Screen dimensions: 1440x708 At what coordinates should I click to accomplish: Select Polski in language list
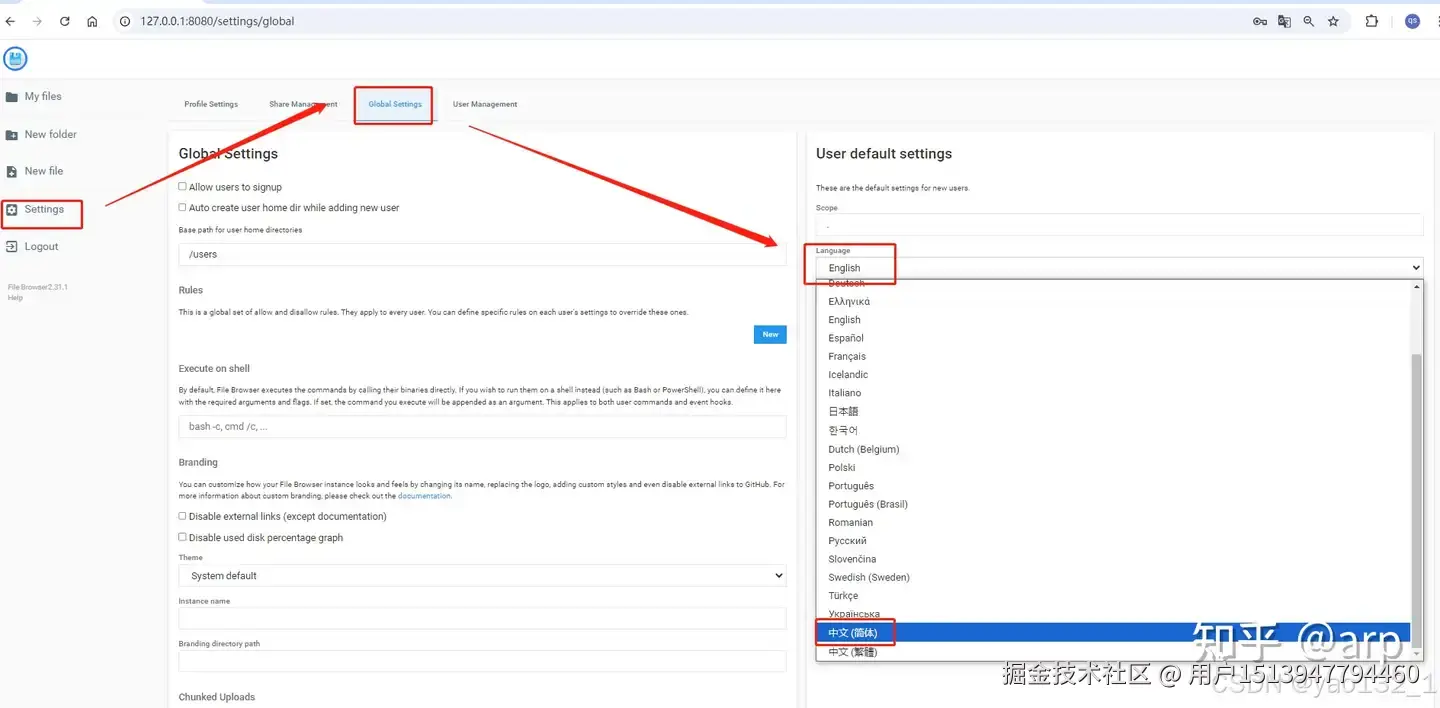1113,467
